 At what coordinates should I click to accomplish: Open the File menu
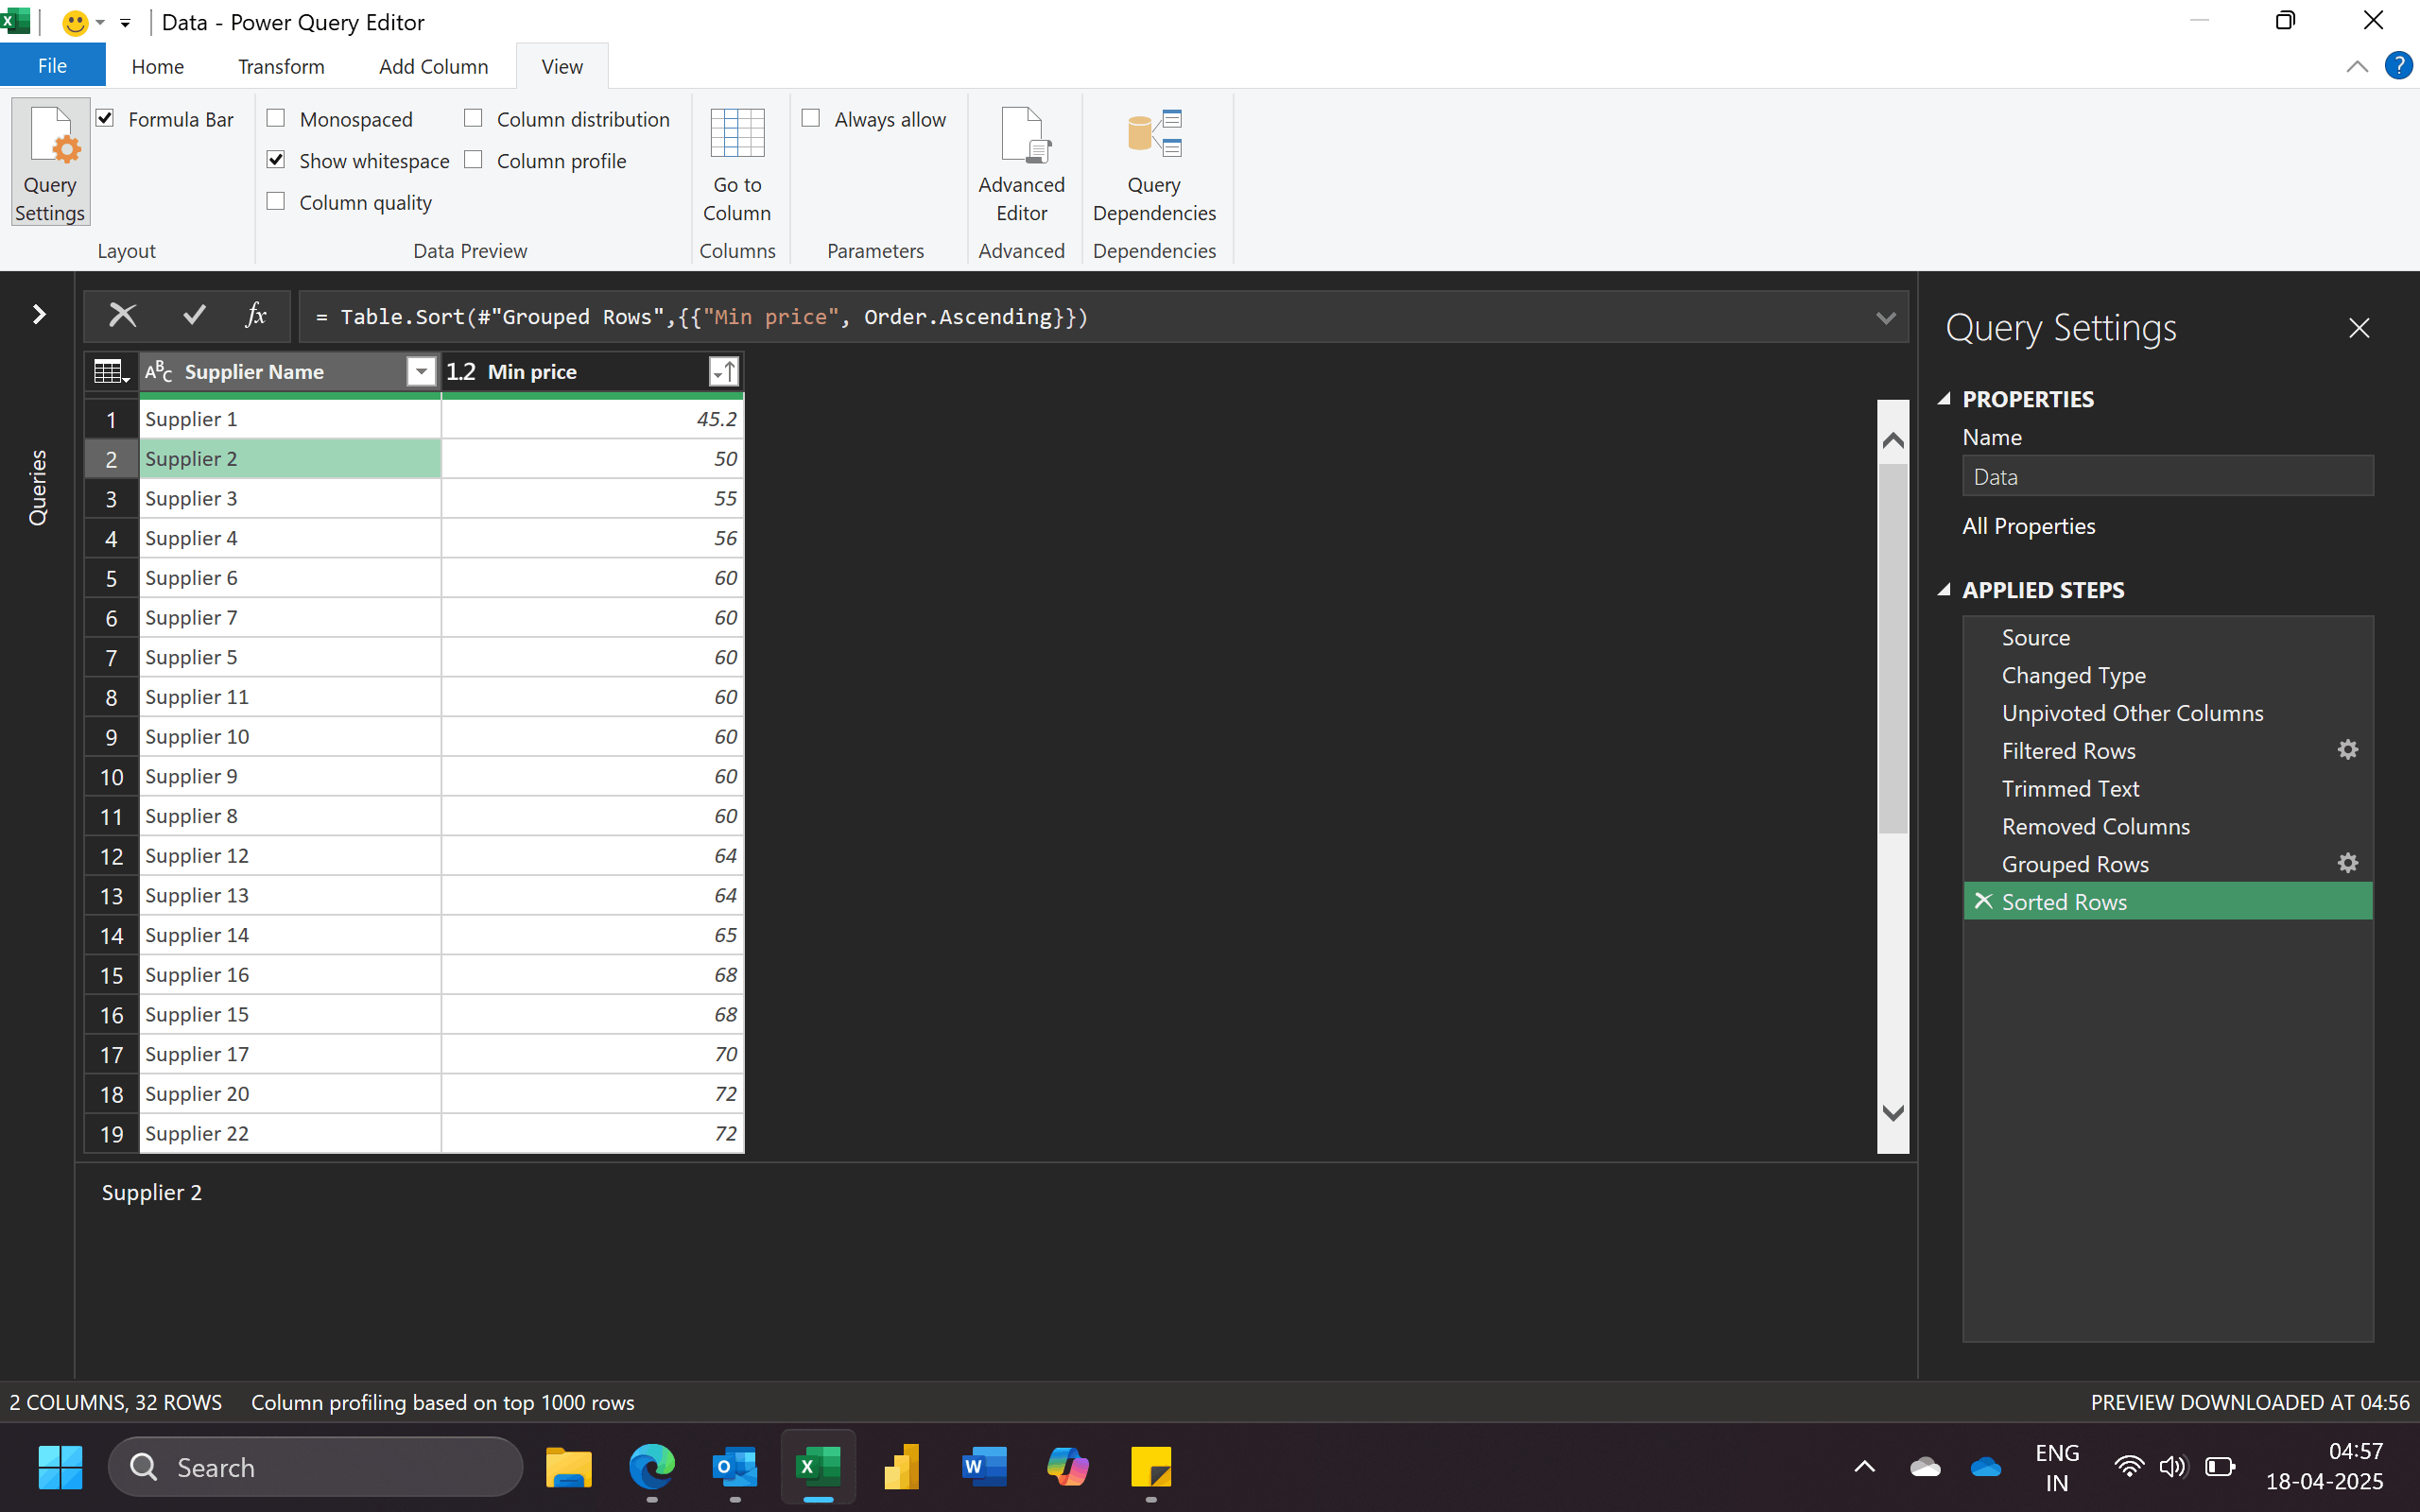coord(52,66)
